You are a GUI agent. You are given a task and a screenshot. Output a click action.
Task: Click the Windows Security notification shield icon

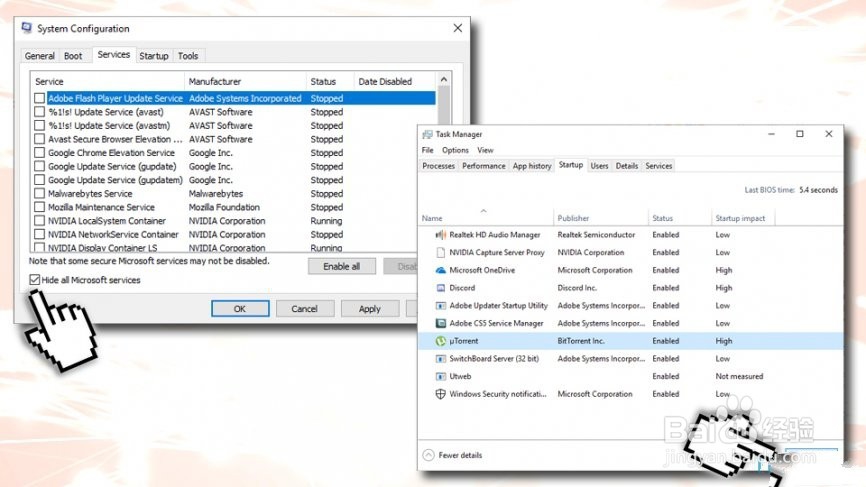[x=440, y=394]
